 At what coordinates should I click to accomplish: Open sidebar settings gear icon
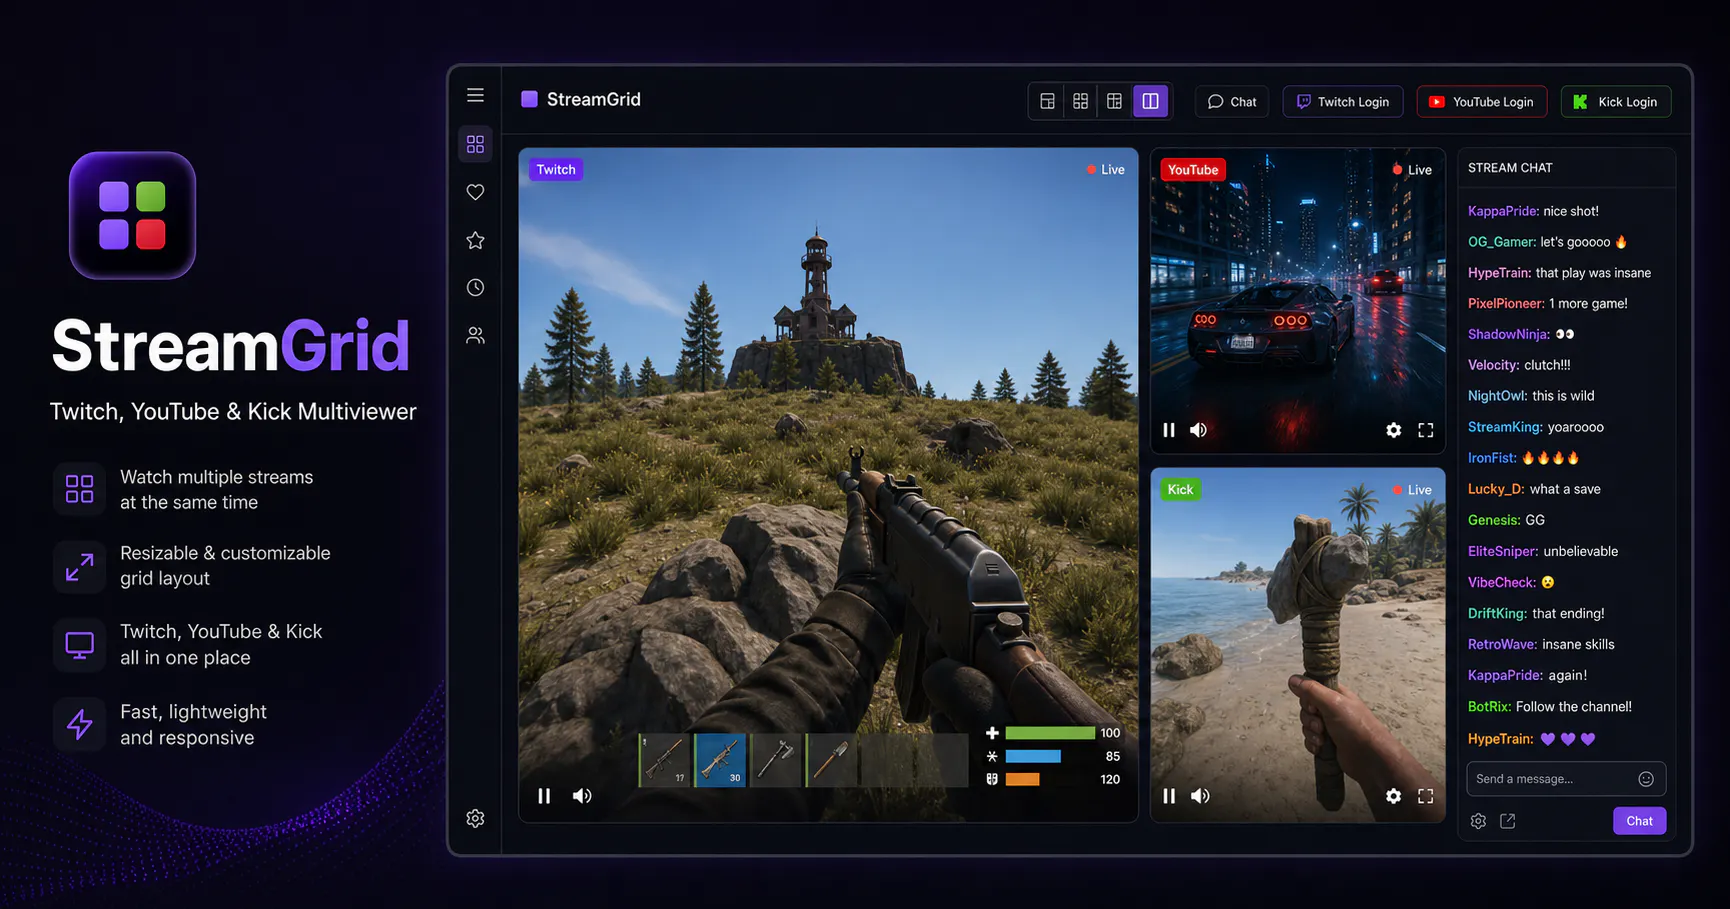click(x=475, y=818)
